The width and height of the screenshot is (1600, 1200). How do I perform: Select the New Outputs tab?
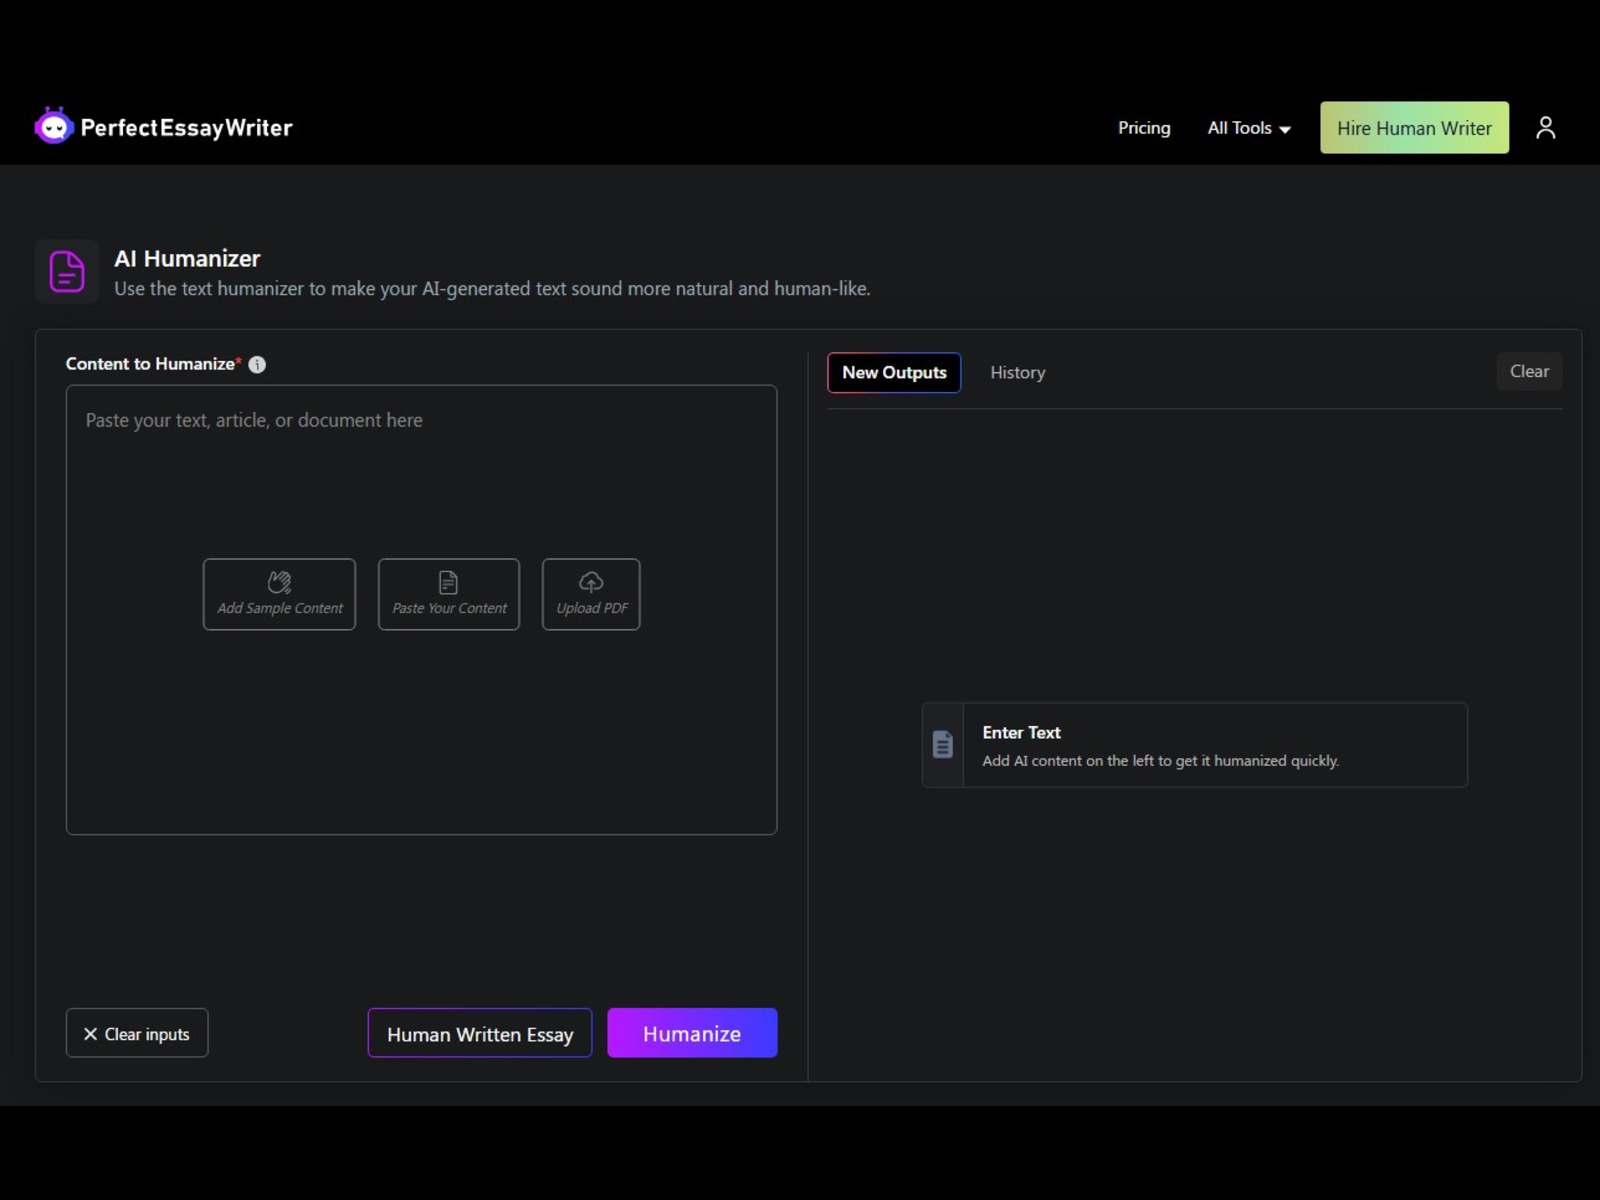(x=893, y=372)
